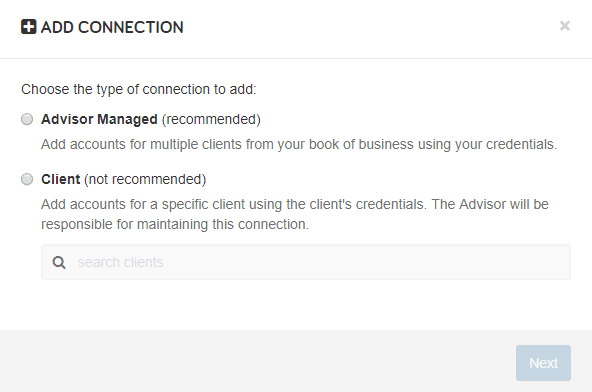Click the Next button
The image size is (592, 392).
[543, 363]
